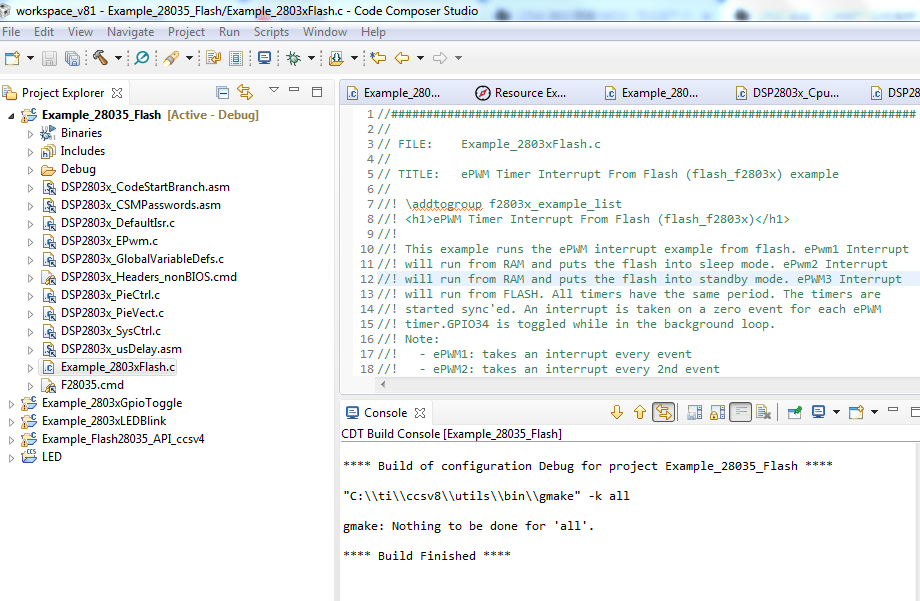Open the Window menu
The image size is (920, 601).
(x=324, y=32)
